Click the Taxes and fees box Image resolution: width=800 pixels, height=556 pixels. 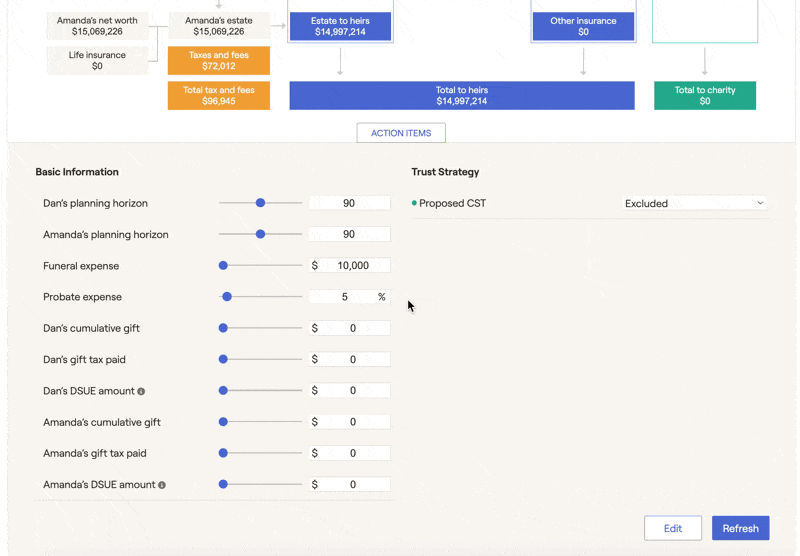[x=219, y=61]
